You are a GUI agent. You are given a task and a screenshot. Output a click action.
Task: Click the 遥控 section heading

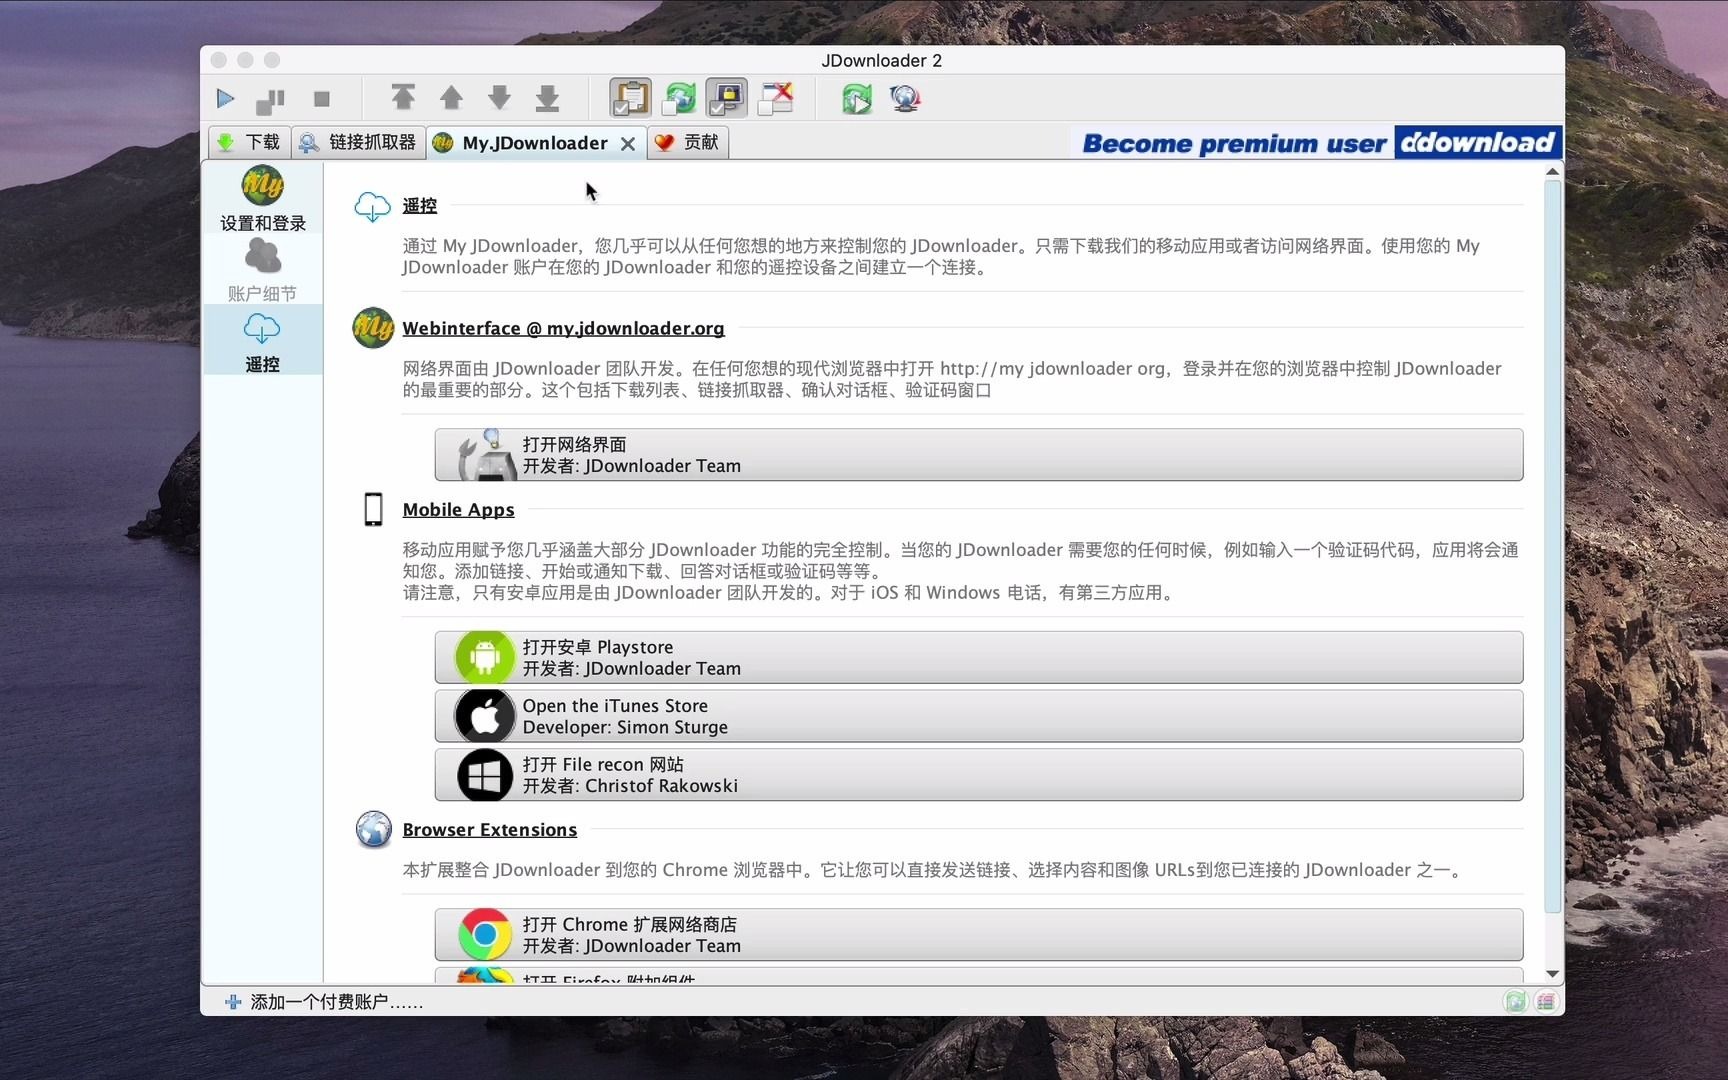tap(420, 205)
